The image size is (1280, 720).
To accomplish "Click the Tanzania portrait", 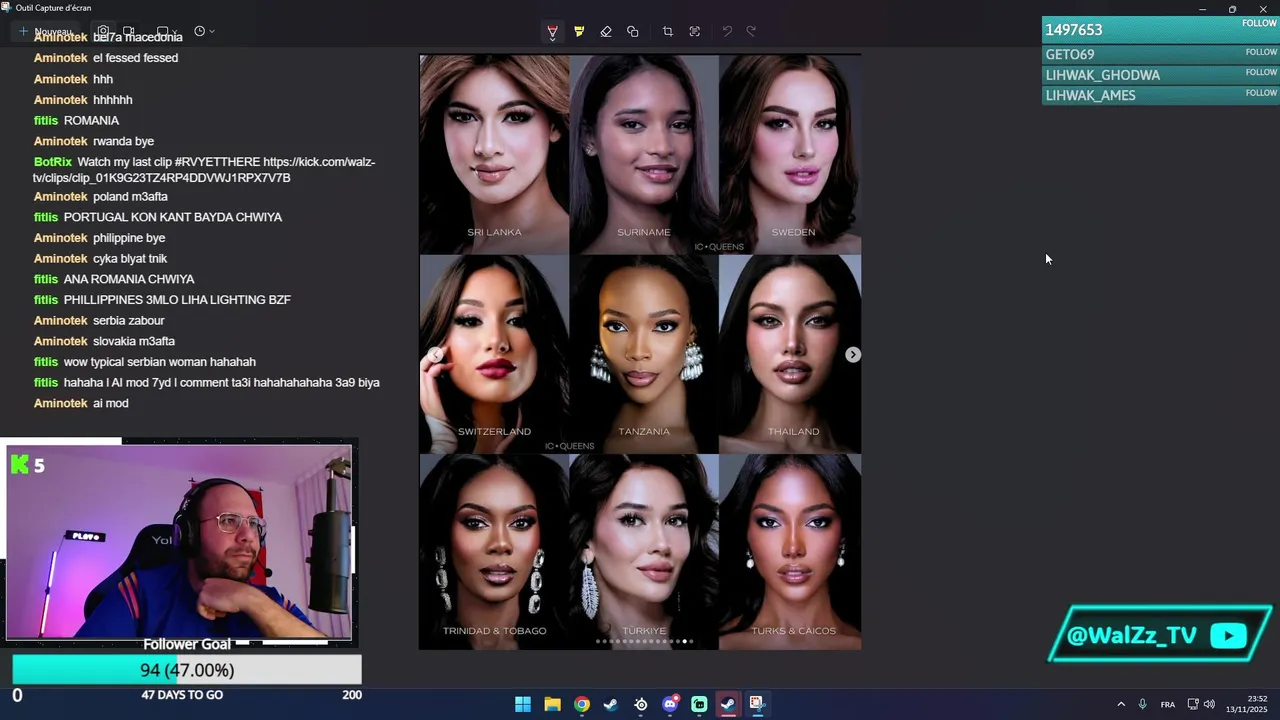I will coord(644,354).
